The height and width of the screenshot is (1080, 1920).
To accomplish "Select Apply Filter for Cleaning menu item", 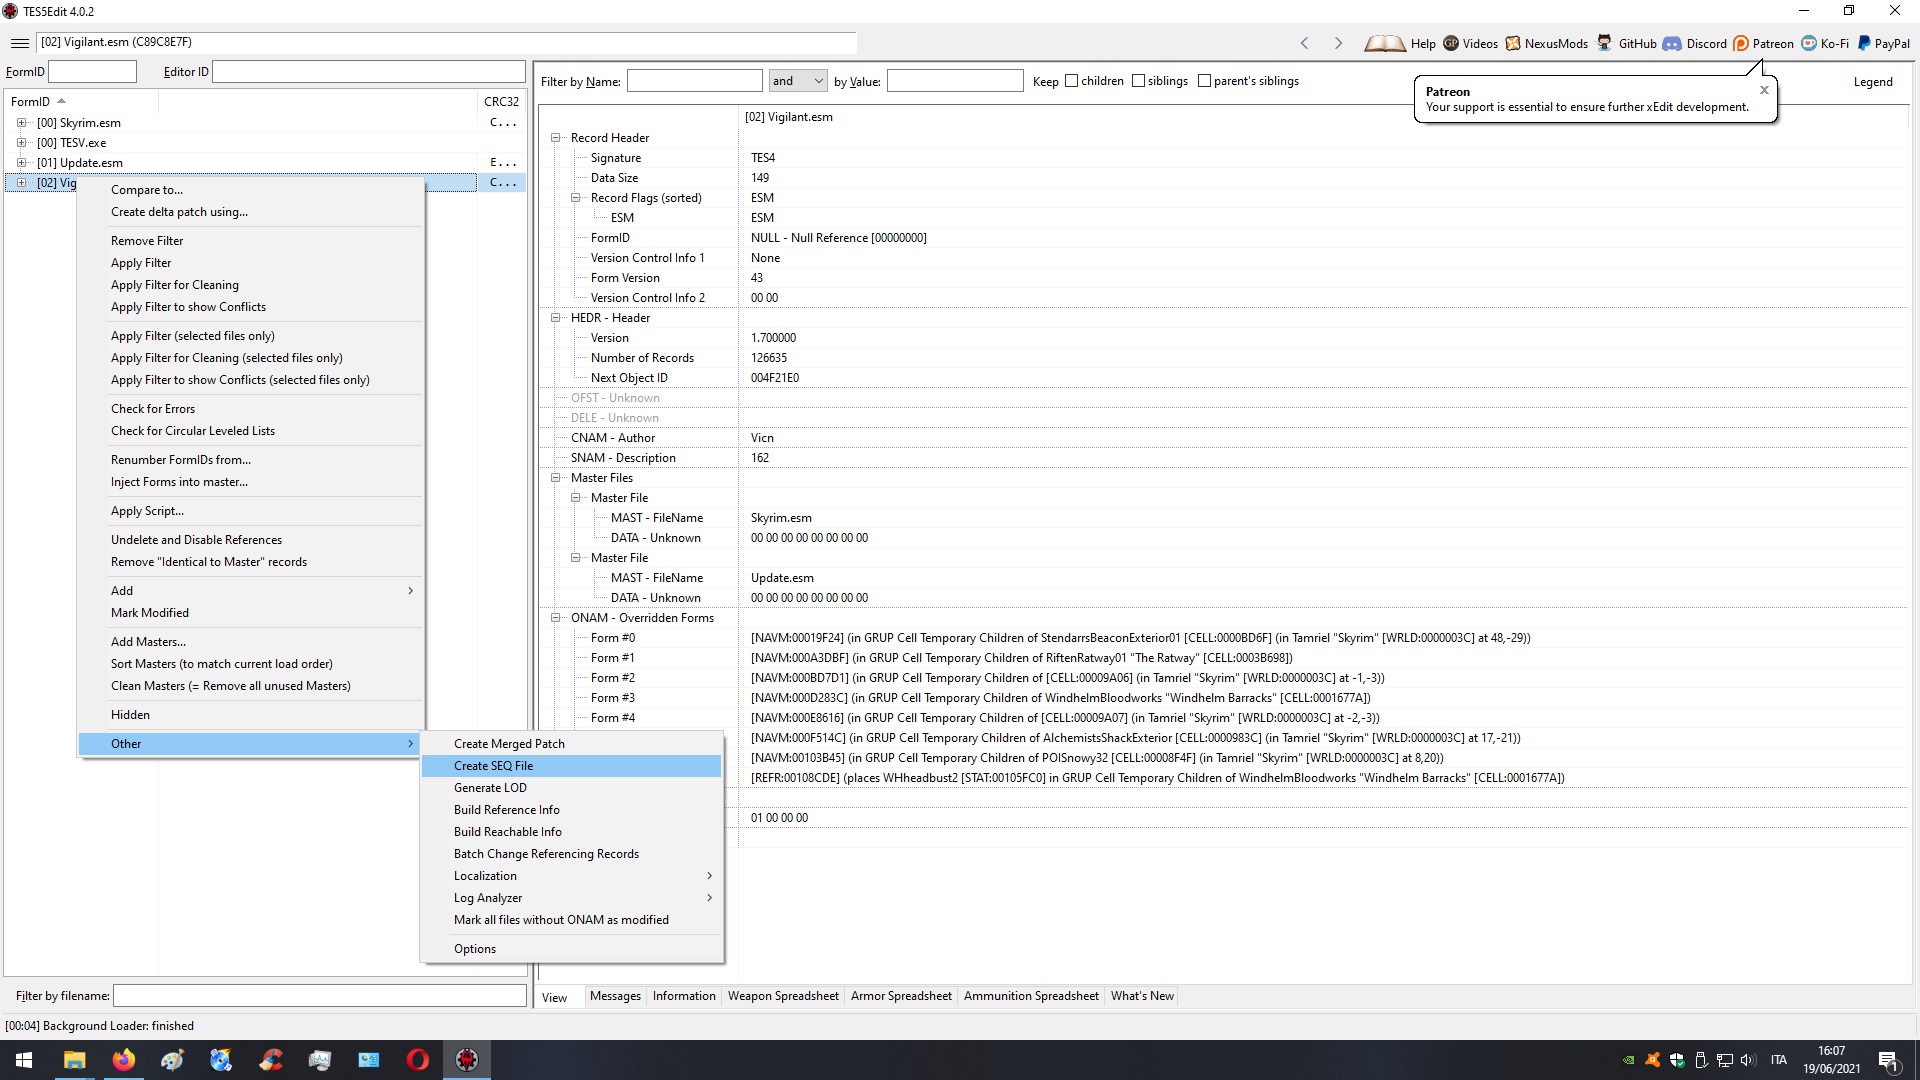I will pos(251,285).
